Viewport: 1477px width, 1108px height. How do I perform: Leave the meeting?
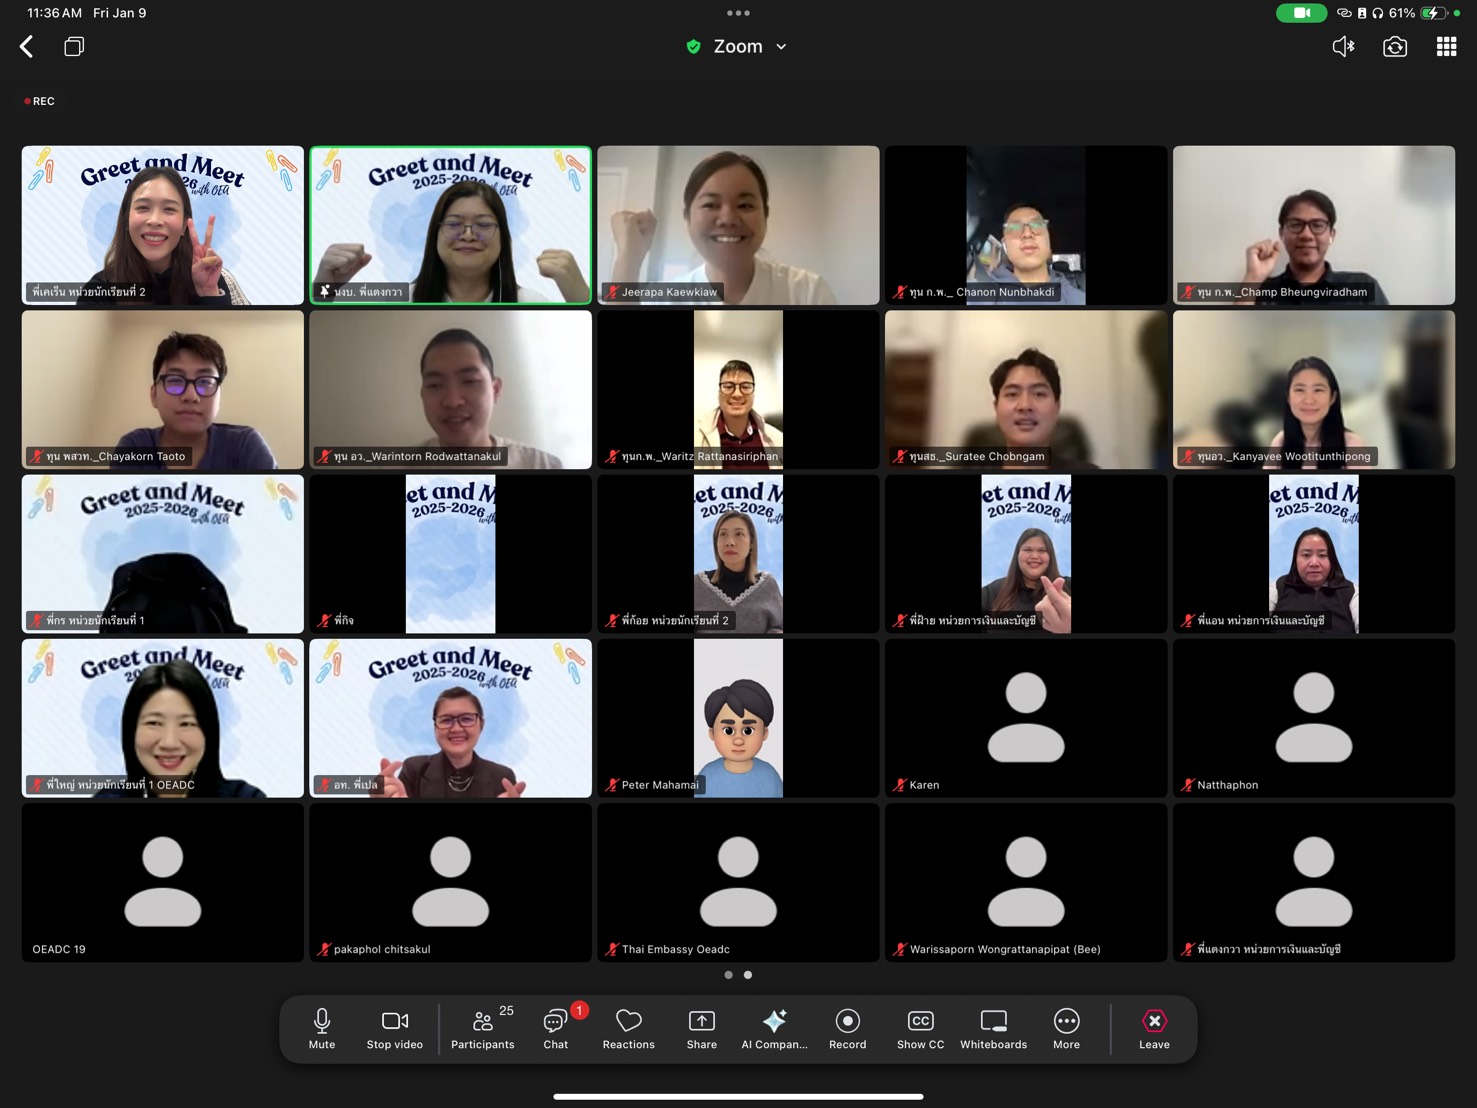point(1154,1028)
